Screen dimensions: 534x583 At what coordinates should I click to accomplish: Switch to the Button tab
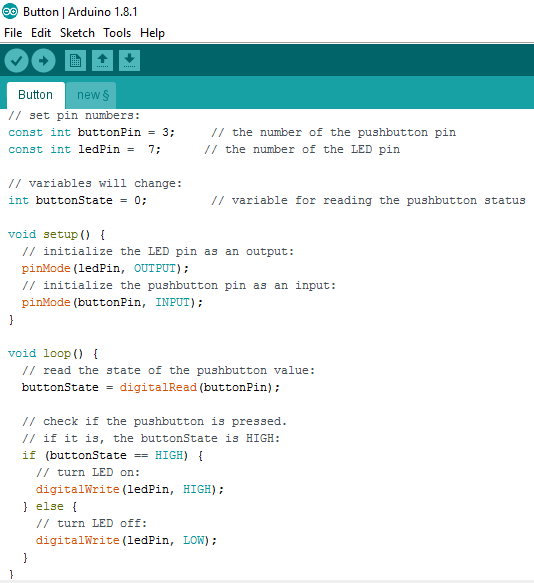pos(36,95)
